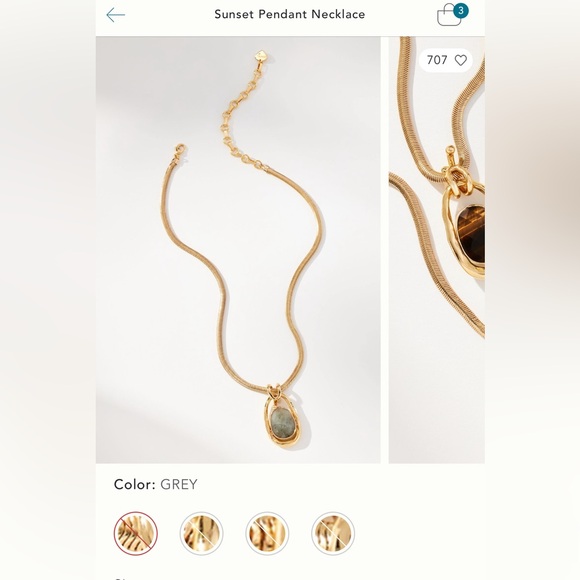Choose the second color swatch

coord(202,533)
